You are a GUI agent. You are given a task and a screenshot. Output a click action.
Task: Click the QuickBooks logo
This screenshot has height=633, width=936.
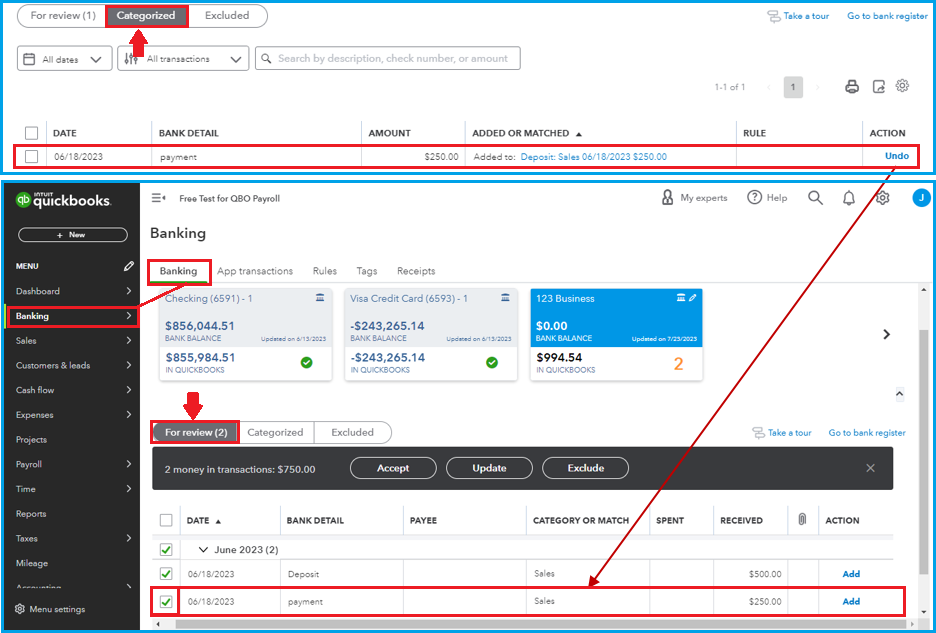63,200
